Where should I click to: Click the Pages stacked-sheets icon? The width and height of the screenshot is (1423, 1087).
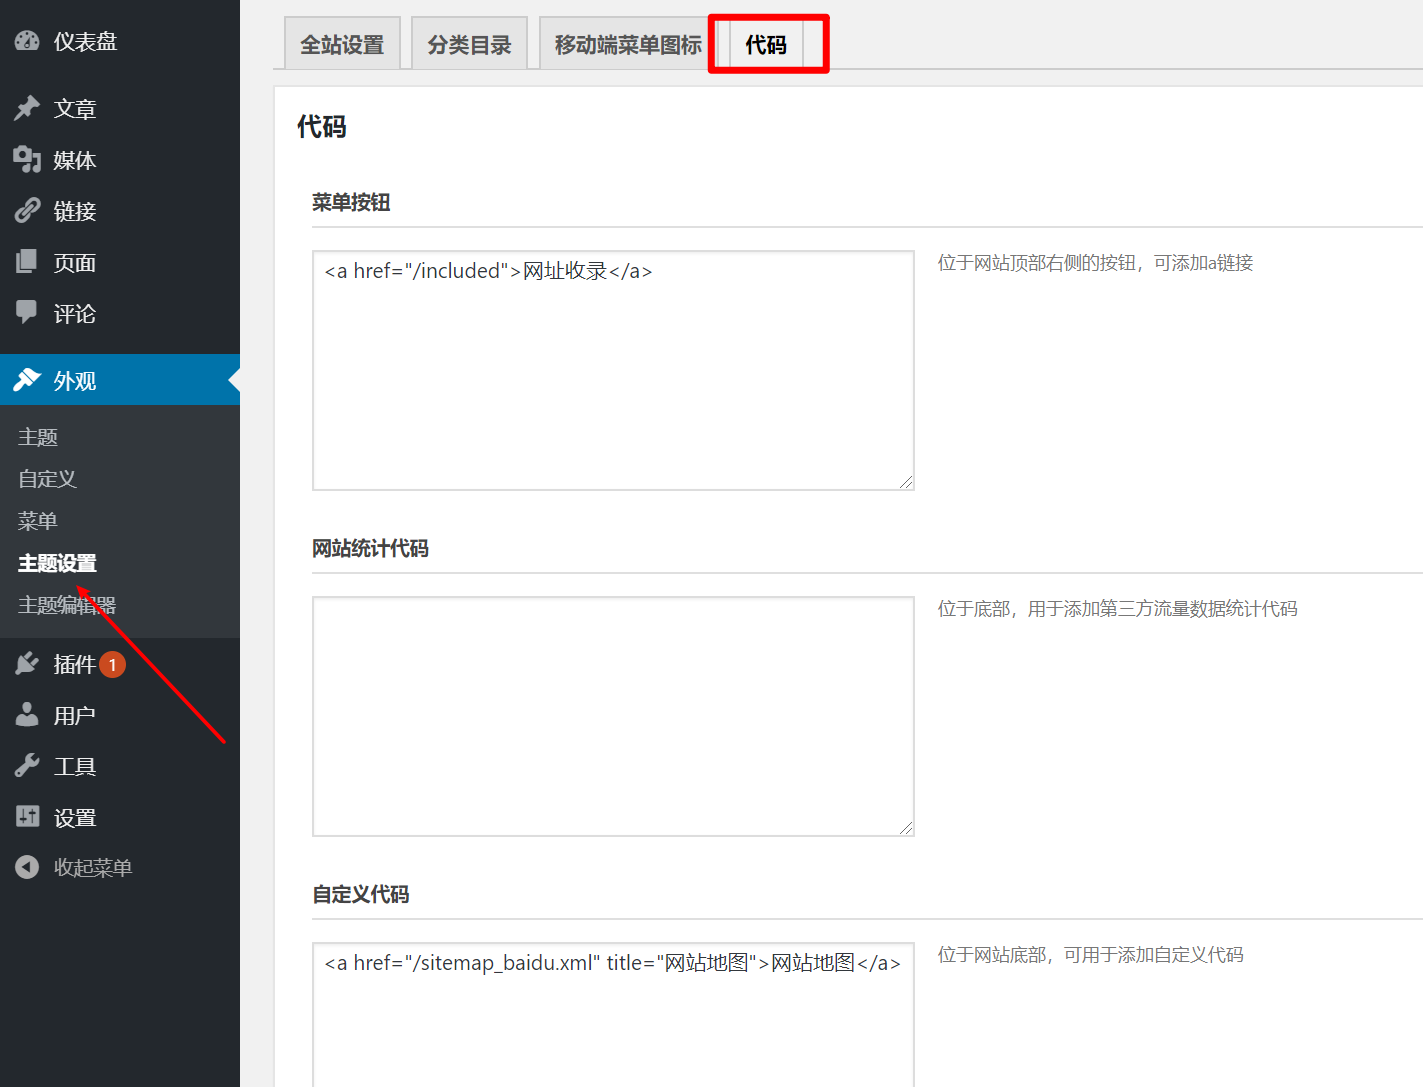[27, 262]
